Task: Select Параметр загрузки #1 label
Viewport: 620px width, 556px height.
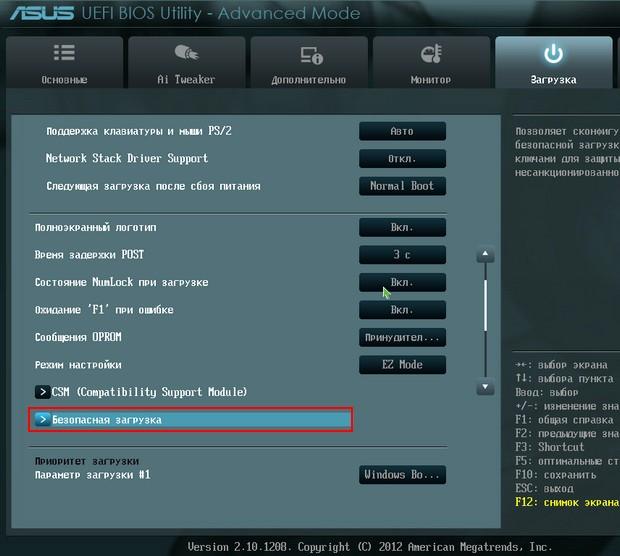Action: click(x=93, y=475)
